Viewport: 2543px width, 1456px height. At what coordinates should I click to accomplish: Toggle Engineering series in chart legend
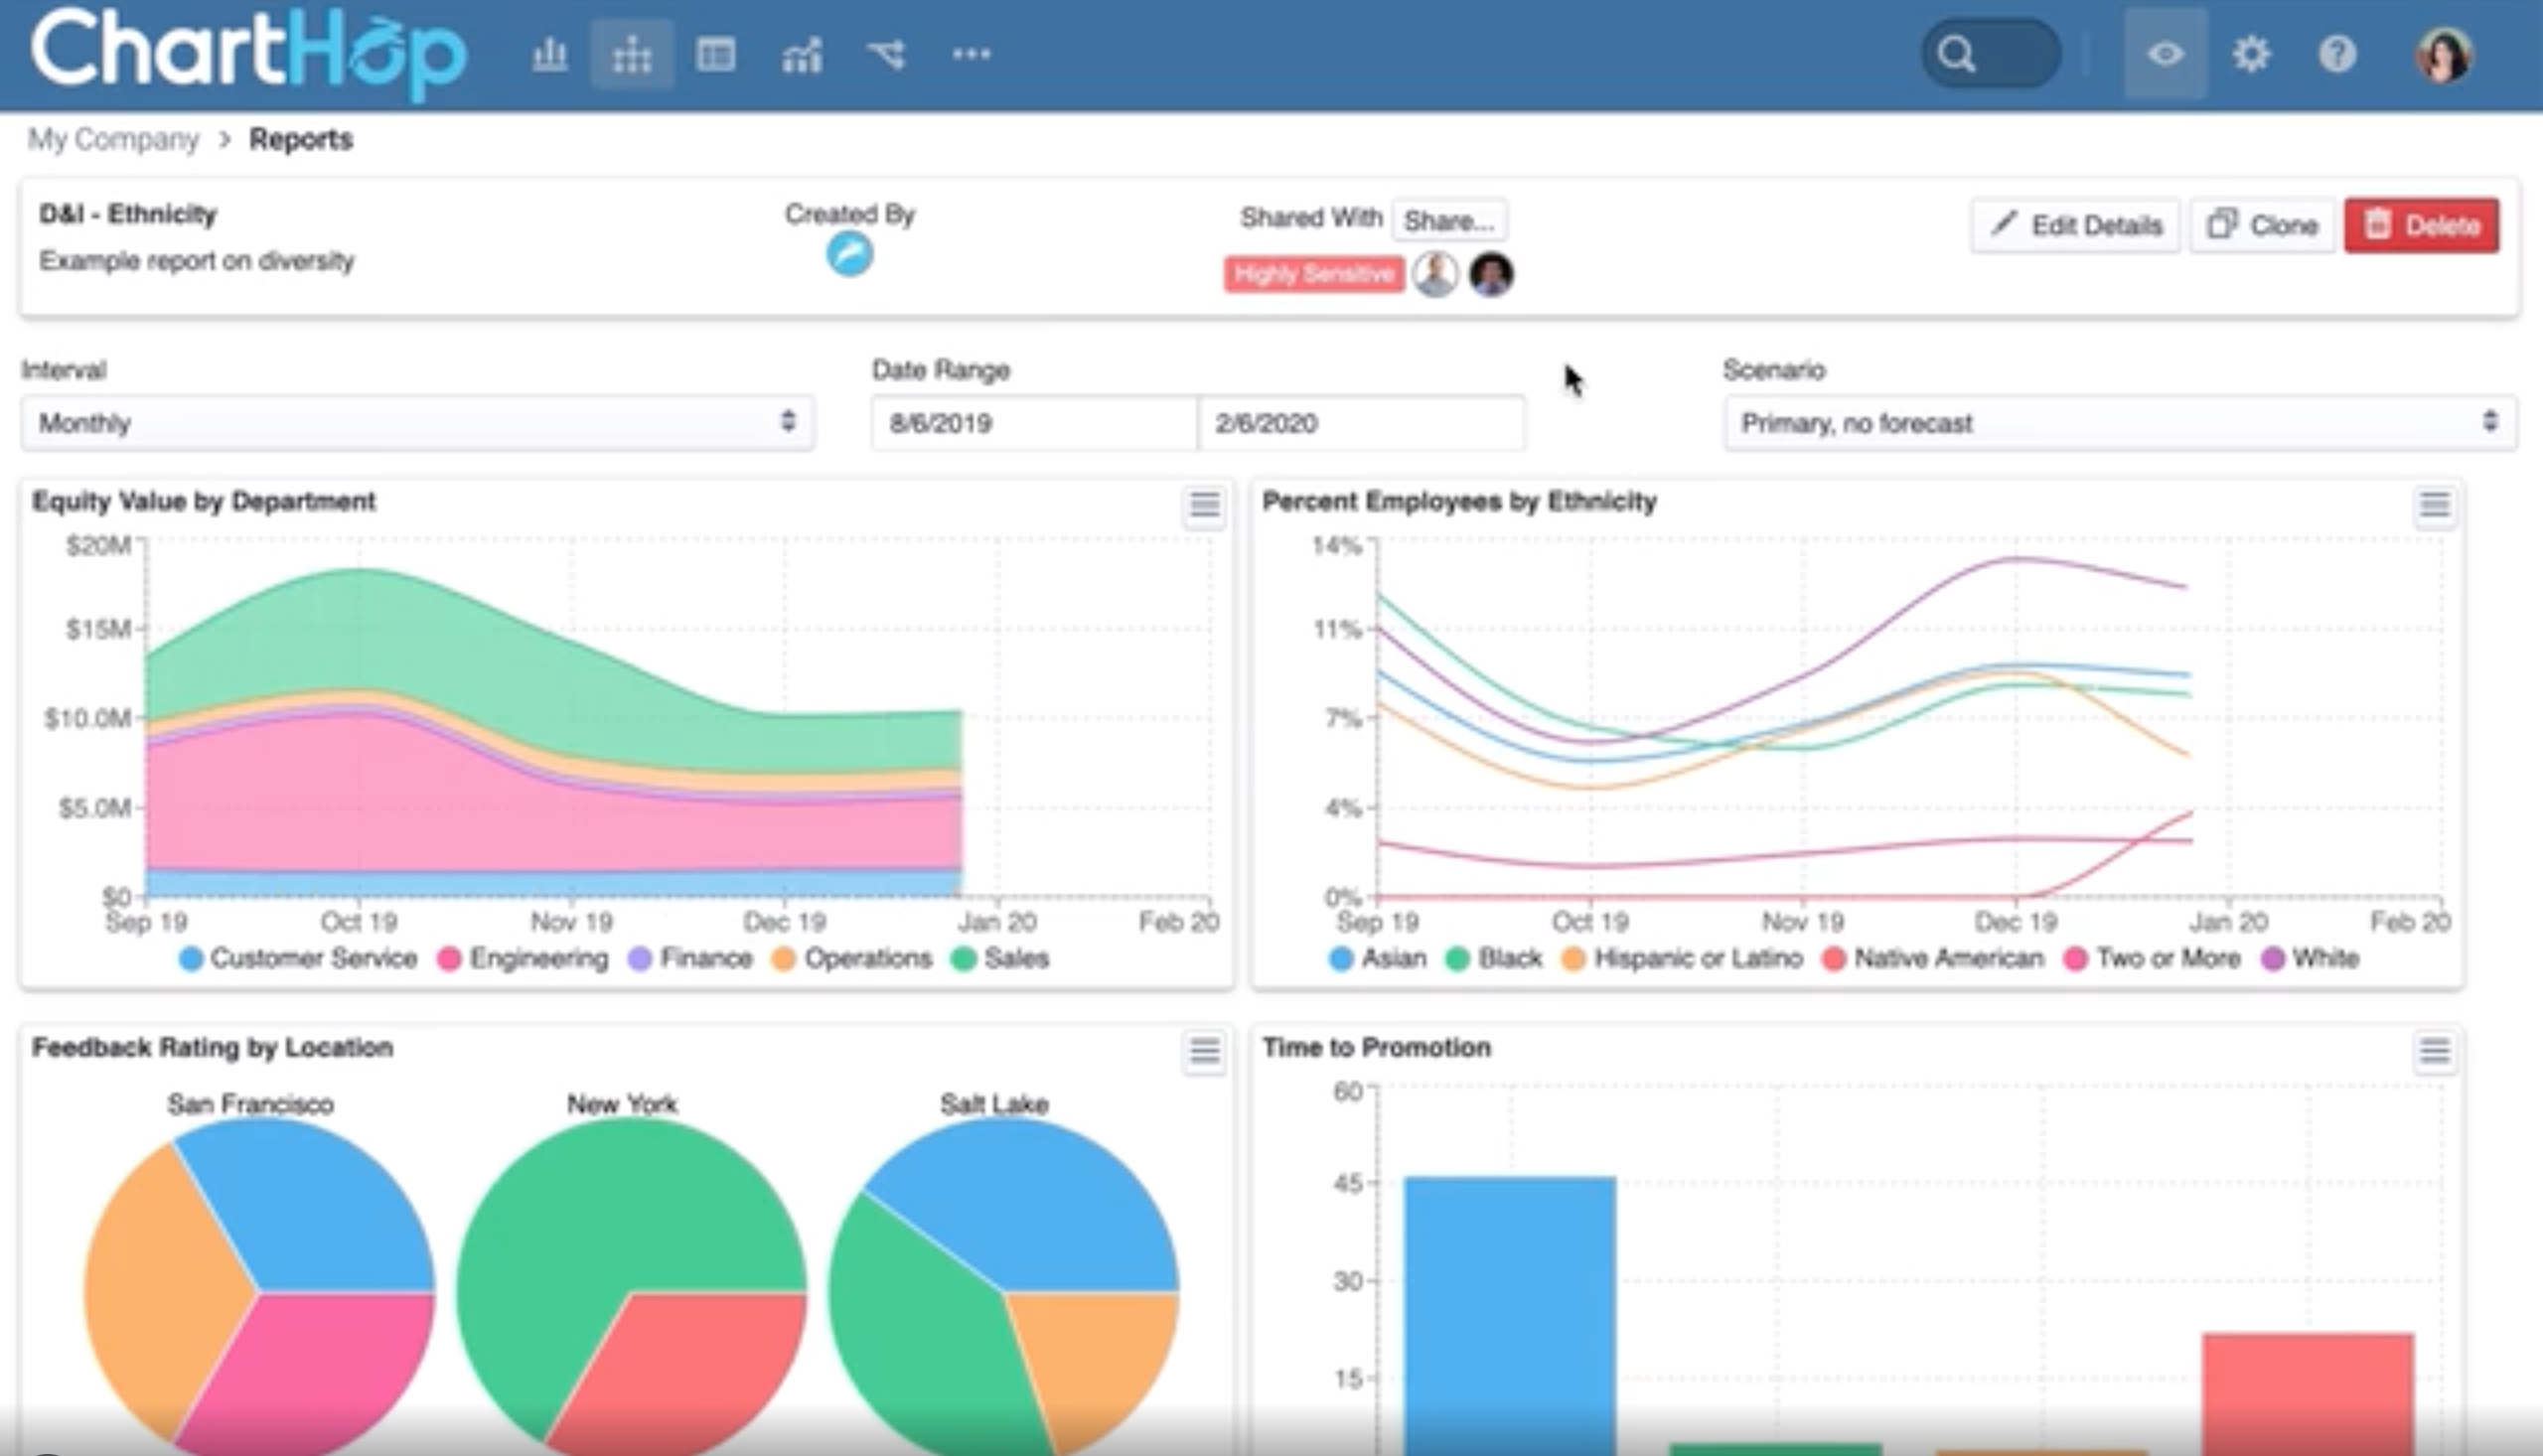click(523, 958)
